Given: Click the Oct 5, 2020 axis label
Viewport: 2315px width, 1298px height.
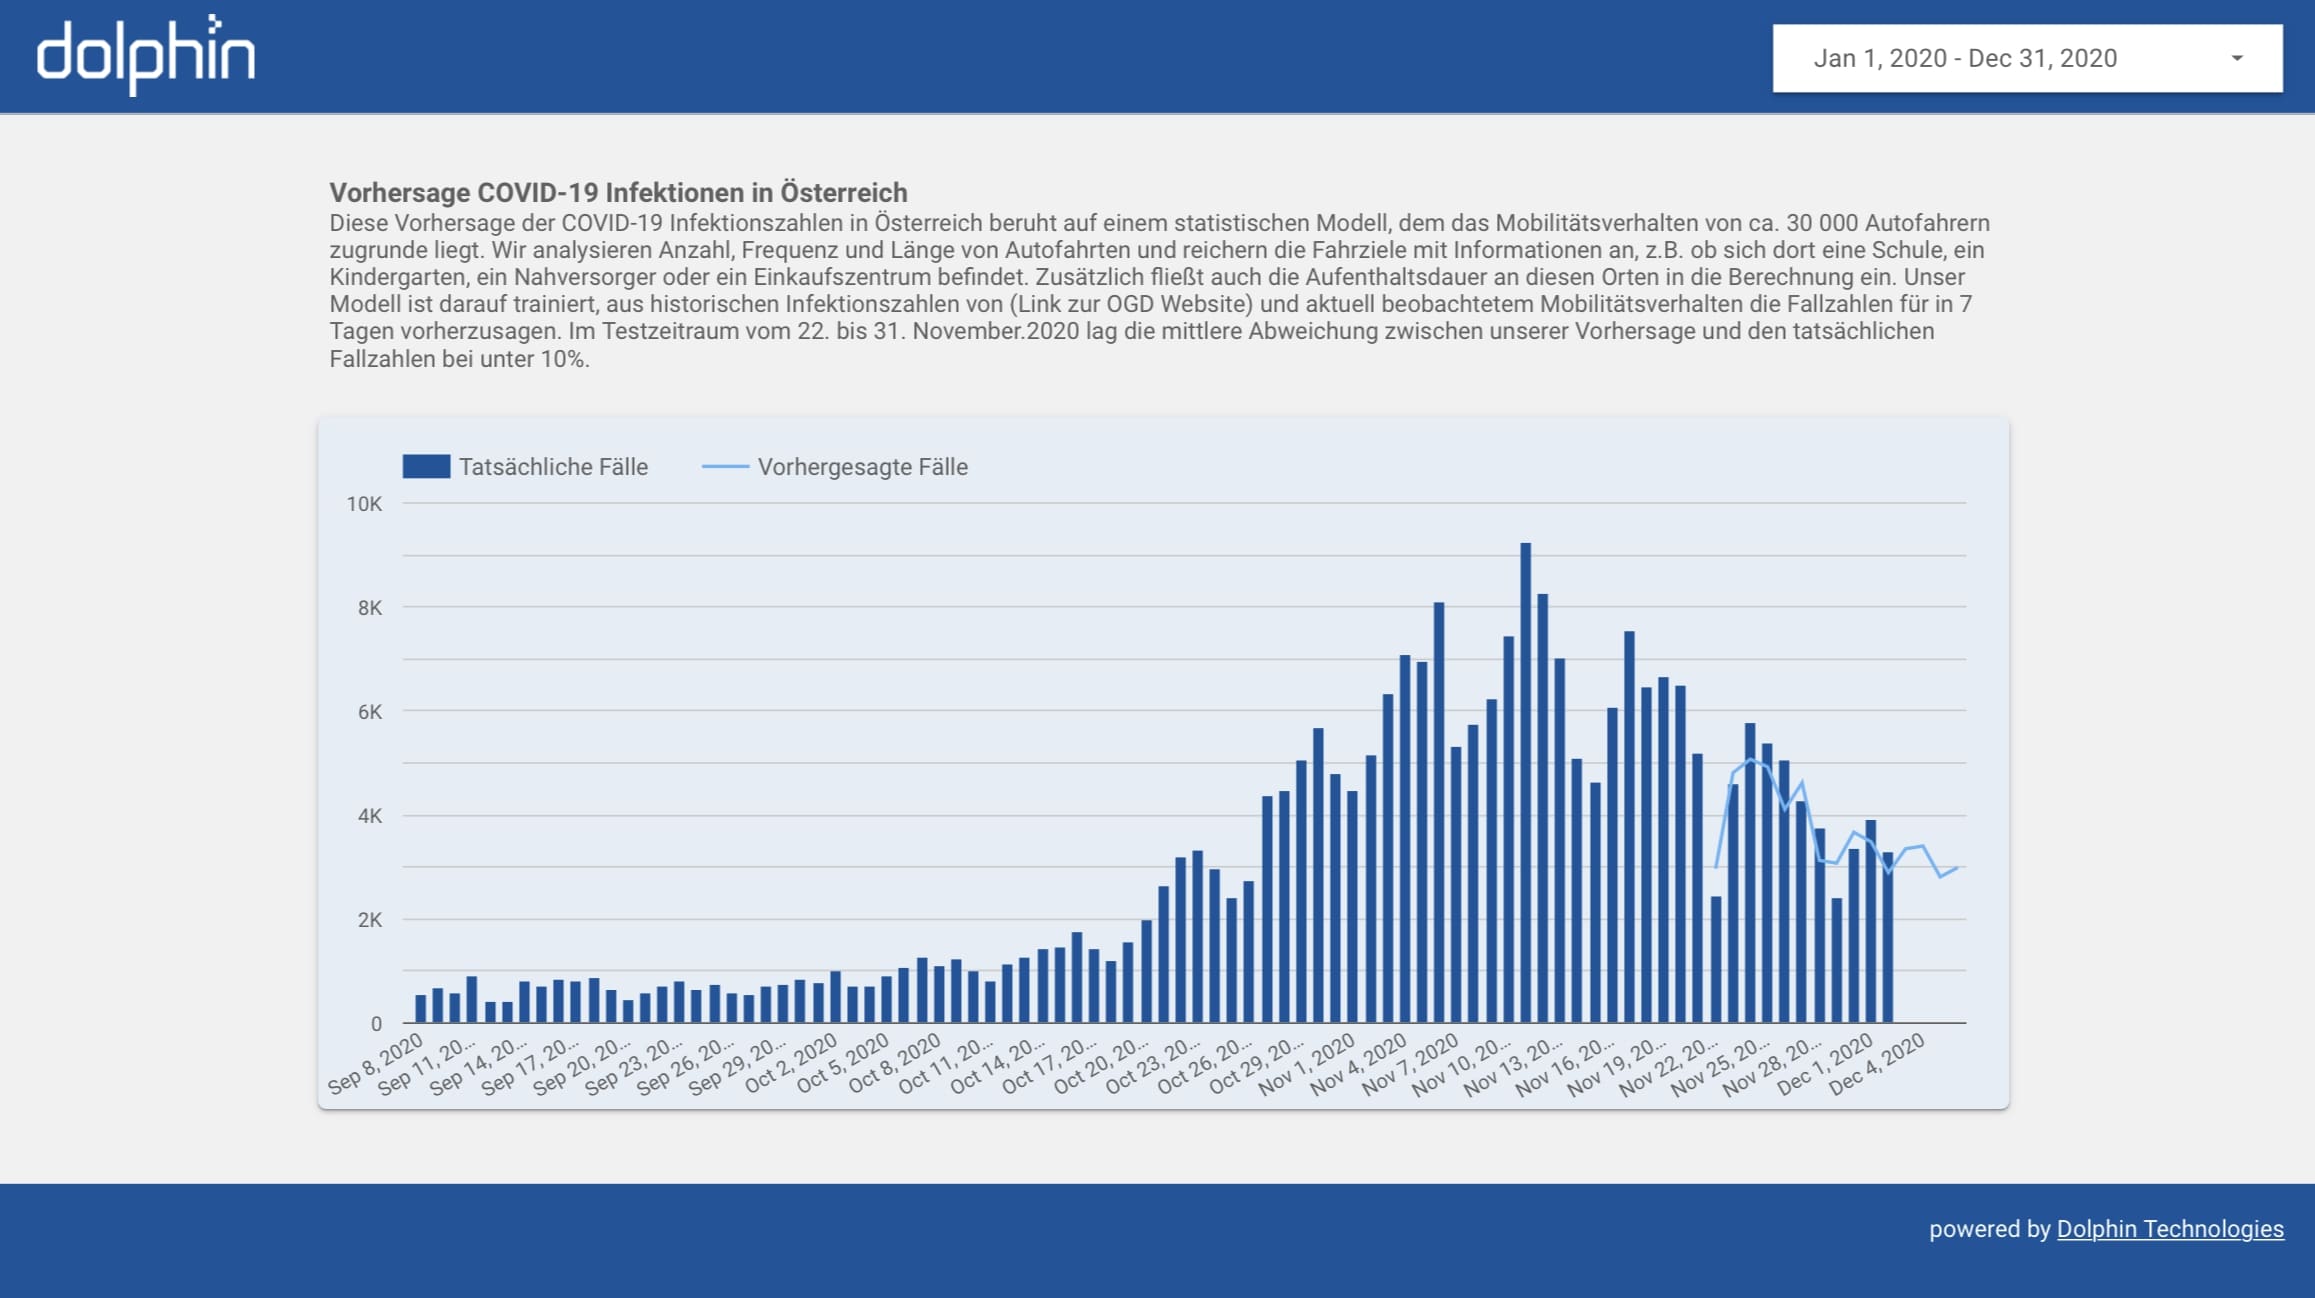Looking at the screenshot, I should click(x=843, y=1064).
